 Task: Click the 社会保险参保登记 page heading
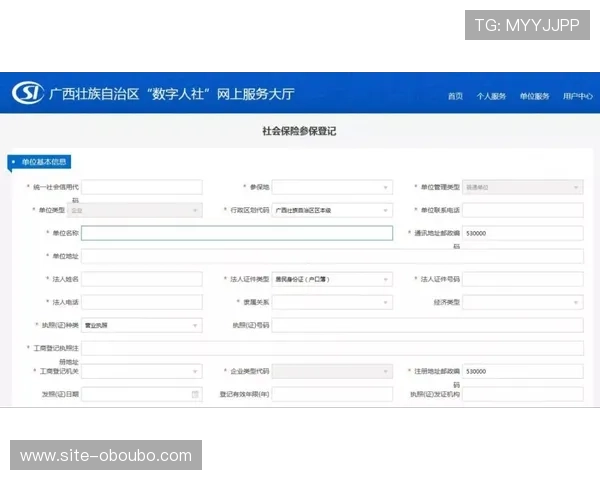(x=299, y=131)
